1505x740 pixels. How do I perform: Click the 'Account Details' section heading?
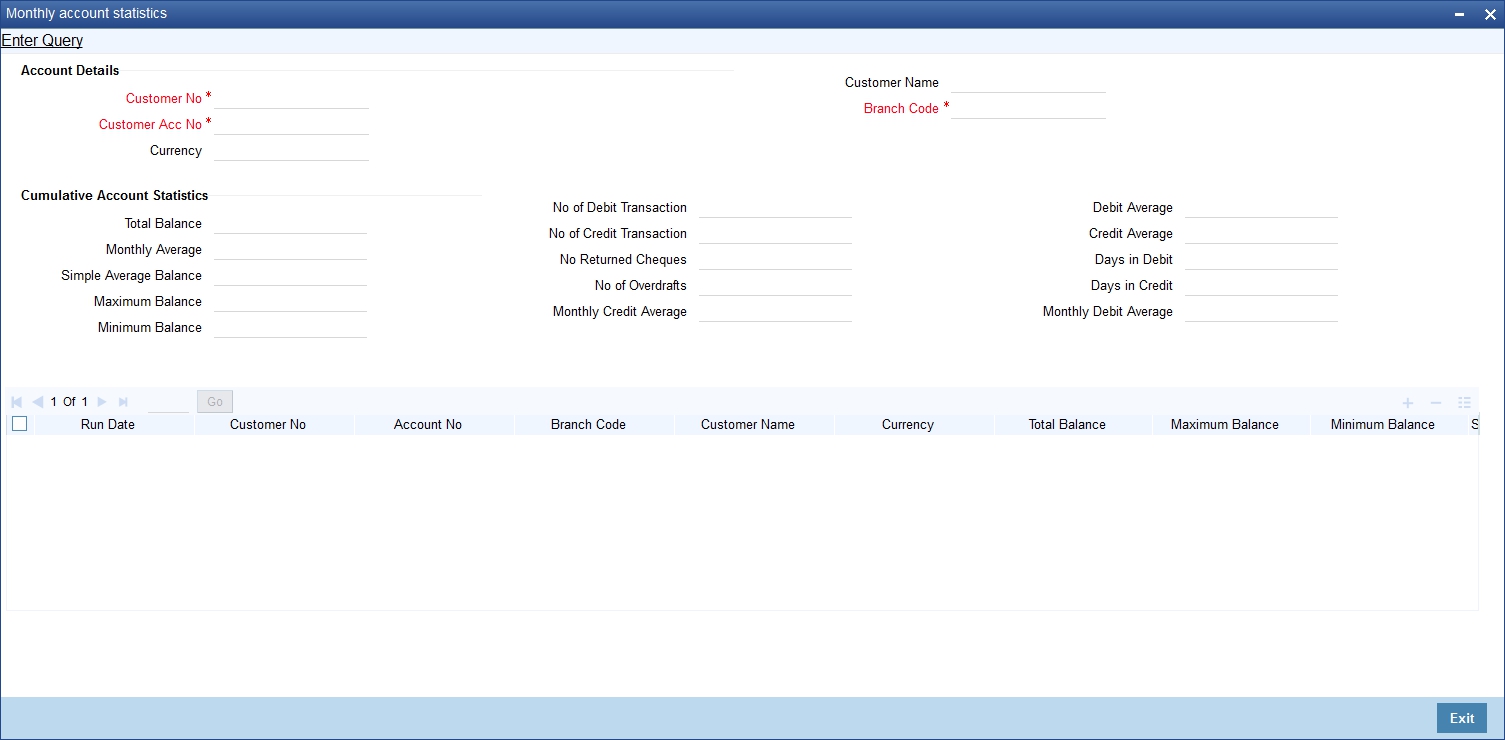coord(70,70)
